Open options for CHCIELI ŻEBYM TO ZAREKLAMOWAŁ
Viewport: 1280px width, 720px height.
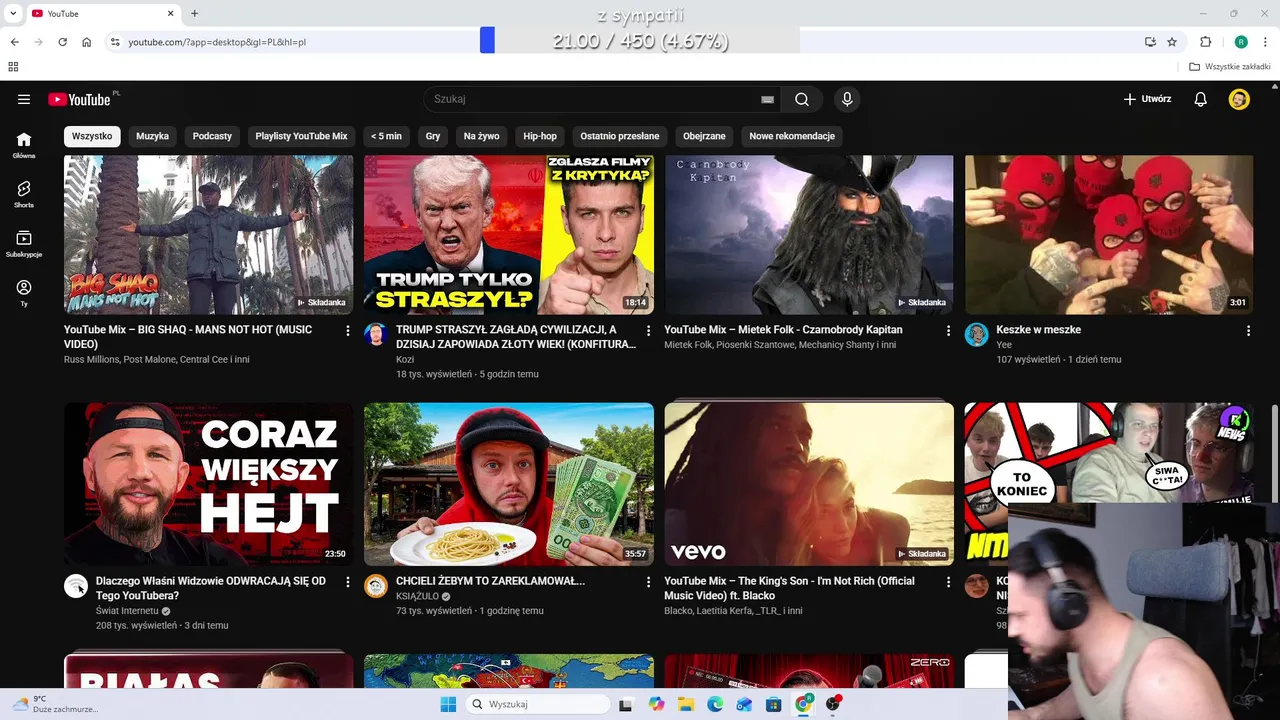[x=648, y=581]
